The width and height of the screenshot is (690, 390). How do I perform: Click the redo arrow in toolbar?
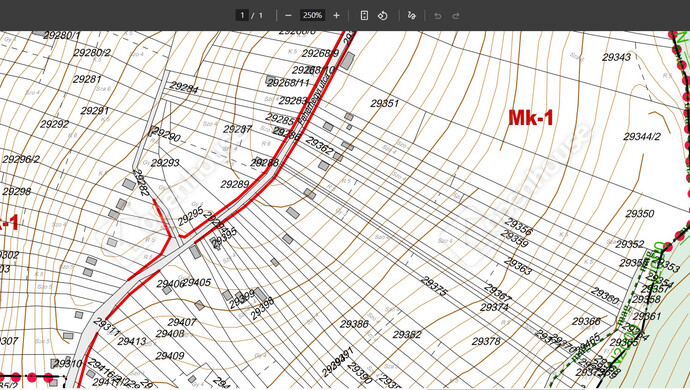coord(456,16)
